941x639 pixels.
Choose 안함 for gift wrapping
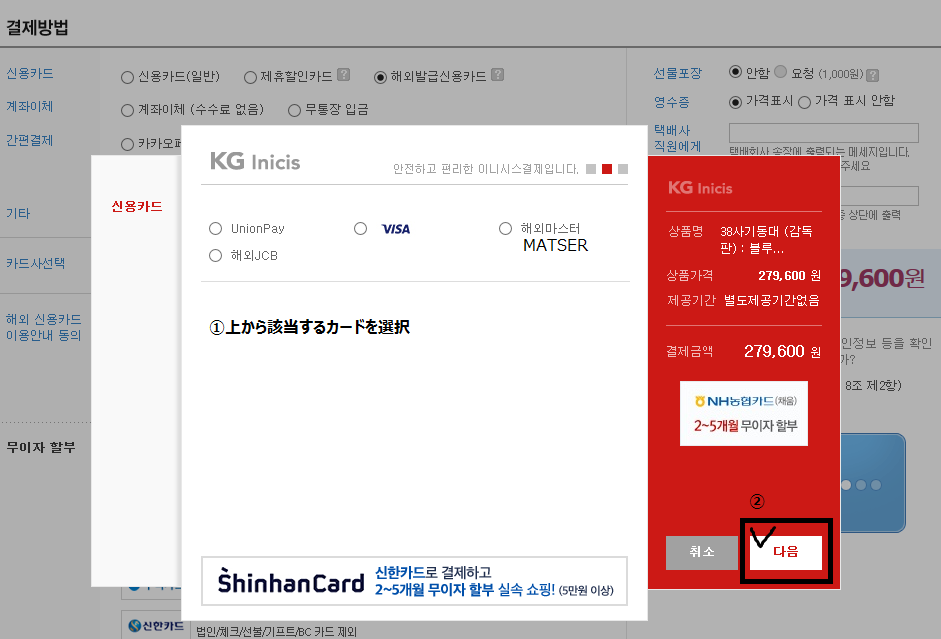pos(735,72)
